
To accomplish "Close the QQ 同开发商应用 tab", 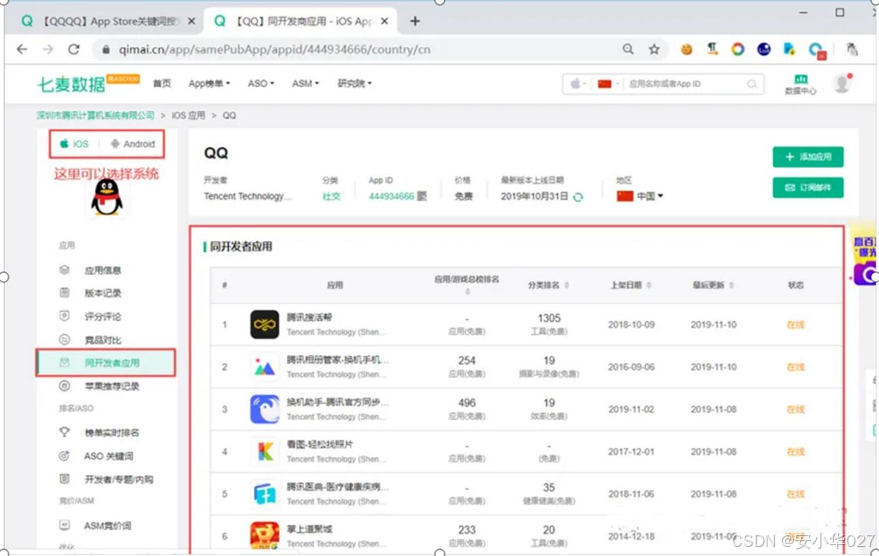I will (x=385, y=21).
